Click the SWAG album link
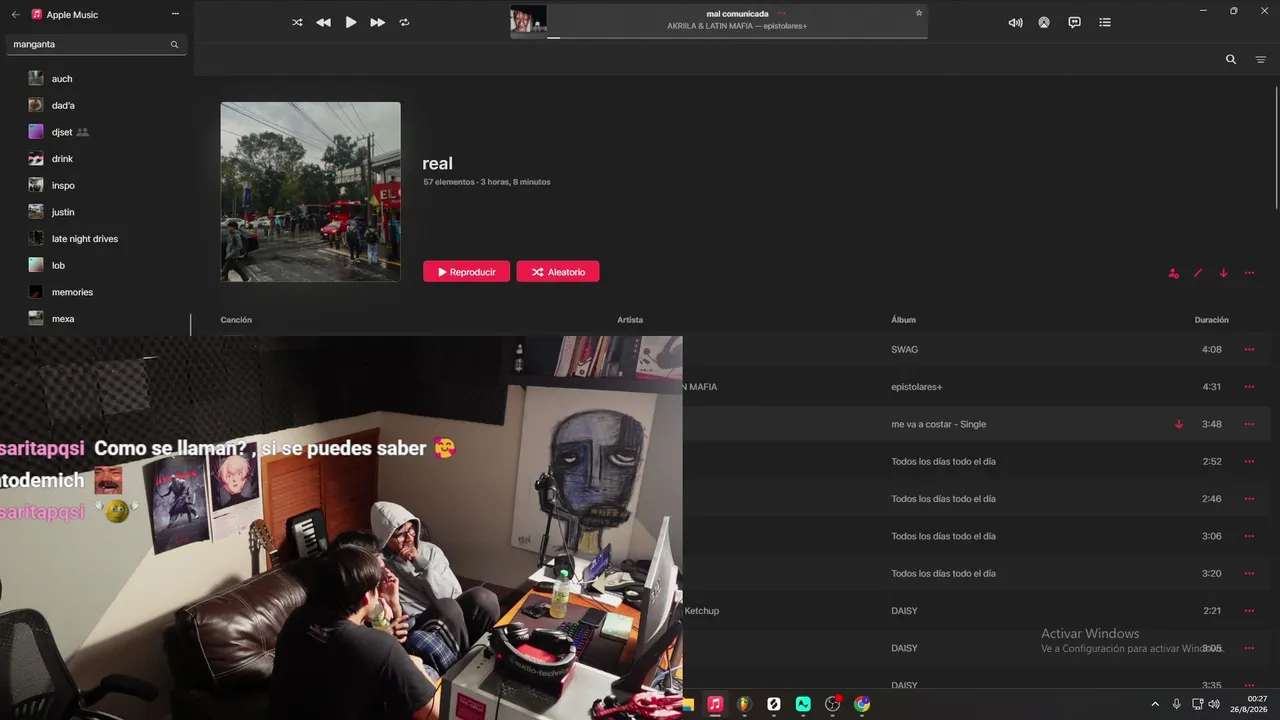Screen dimensions: 1280x720 pyautogui.click(x=904, y=350)
